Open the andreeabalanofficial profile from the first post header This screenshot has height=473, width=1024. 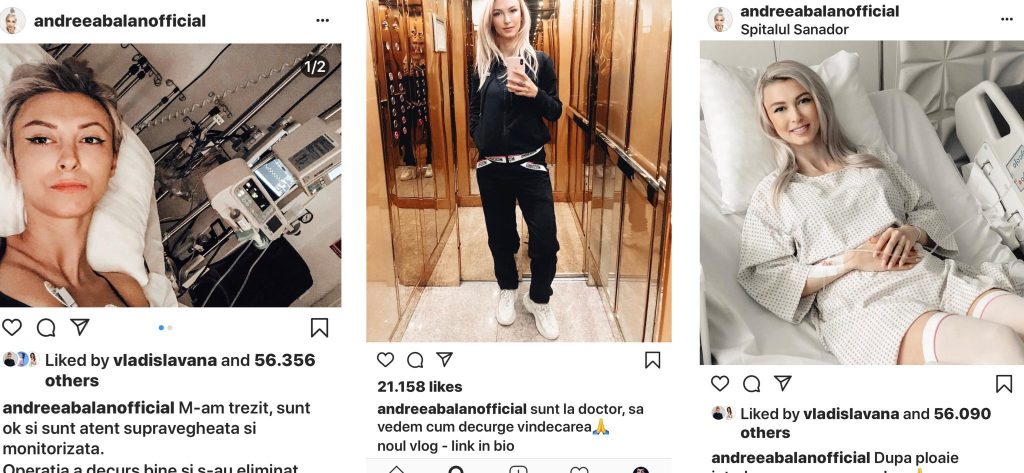point(120,21)
